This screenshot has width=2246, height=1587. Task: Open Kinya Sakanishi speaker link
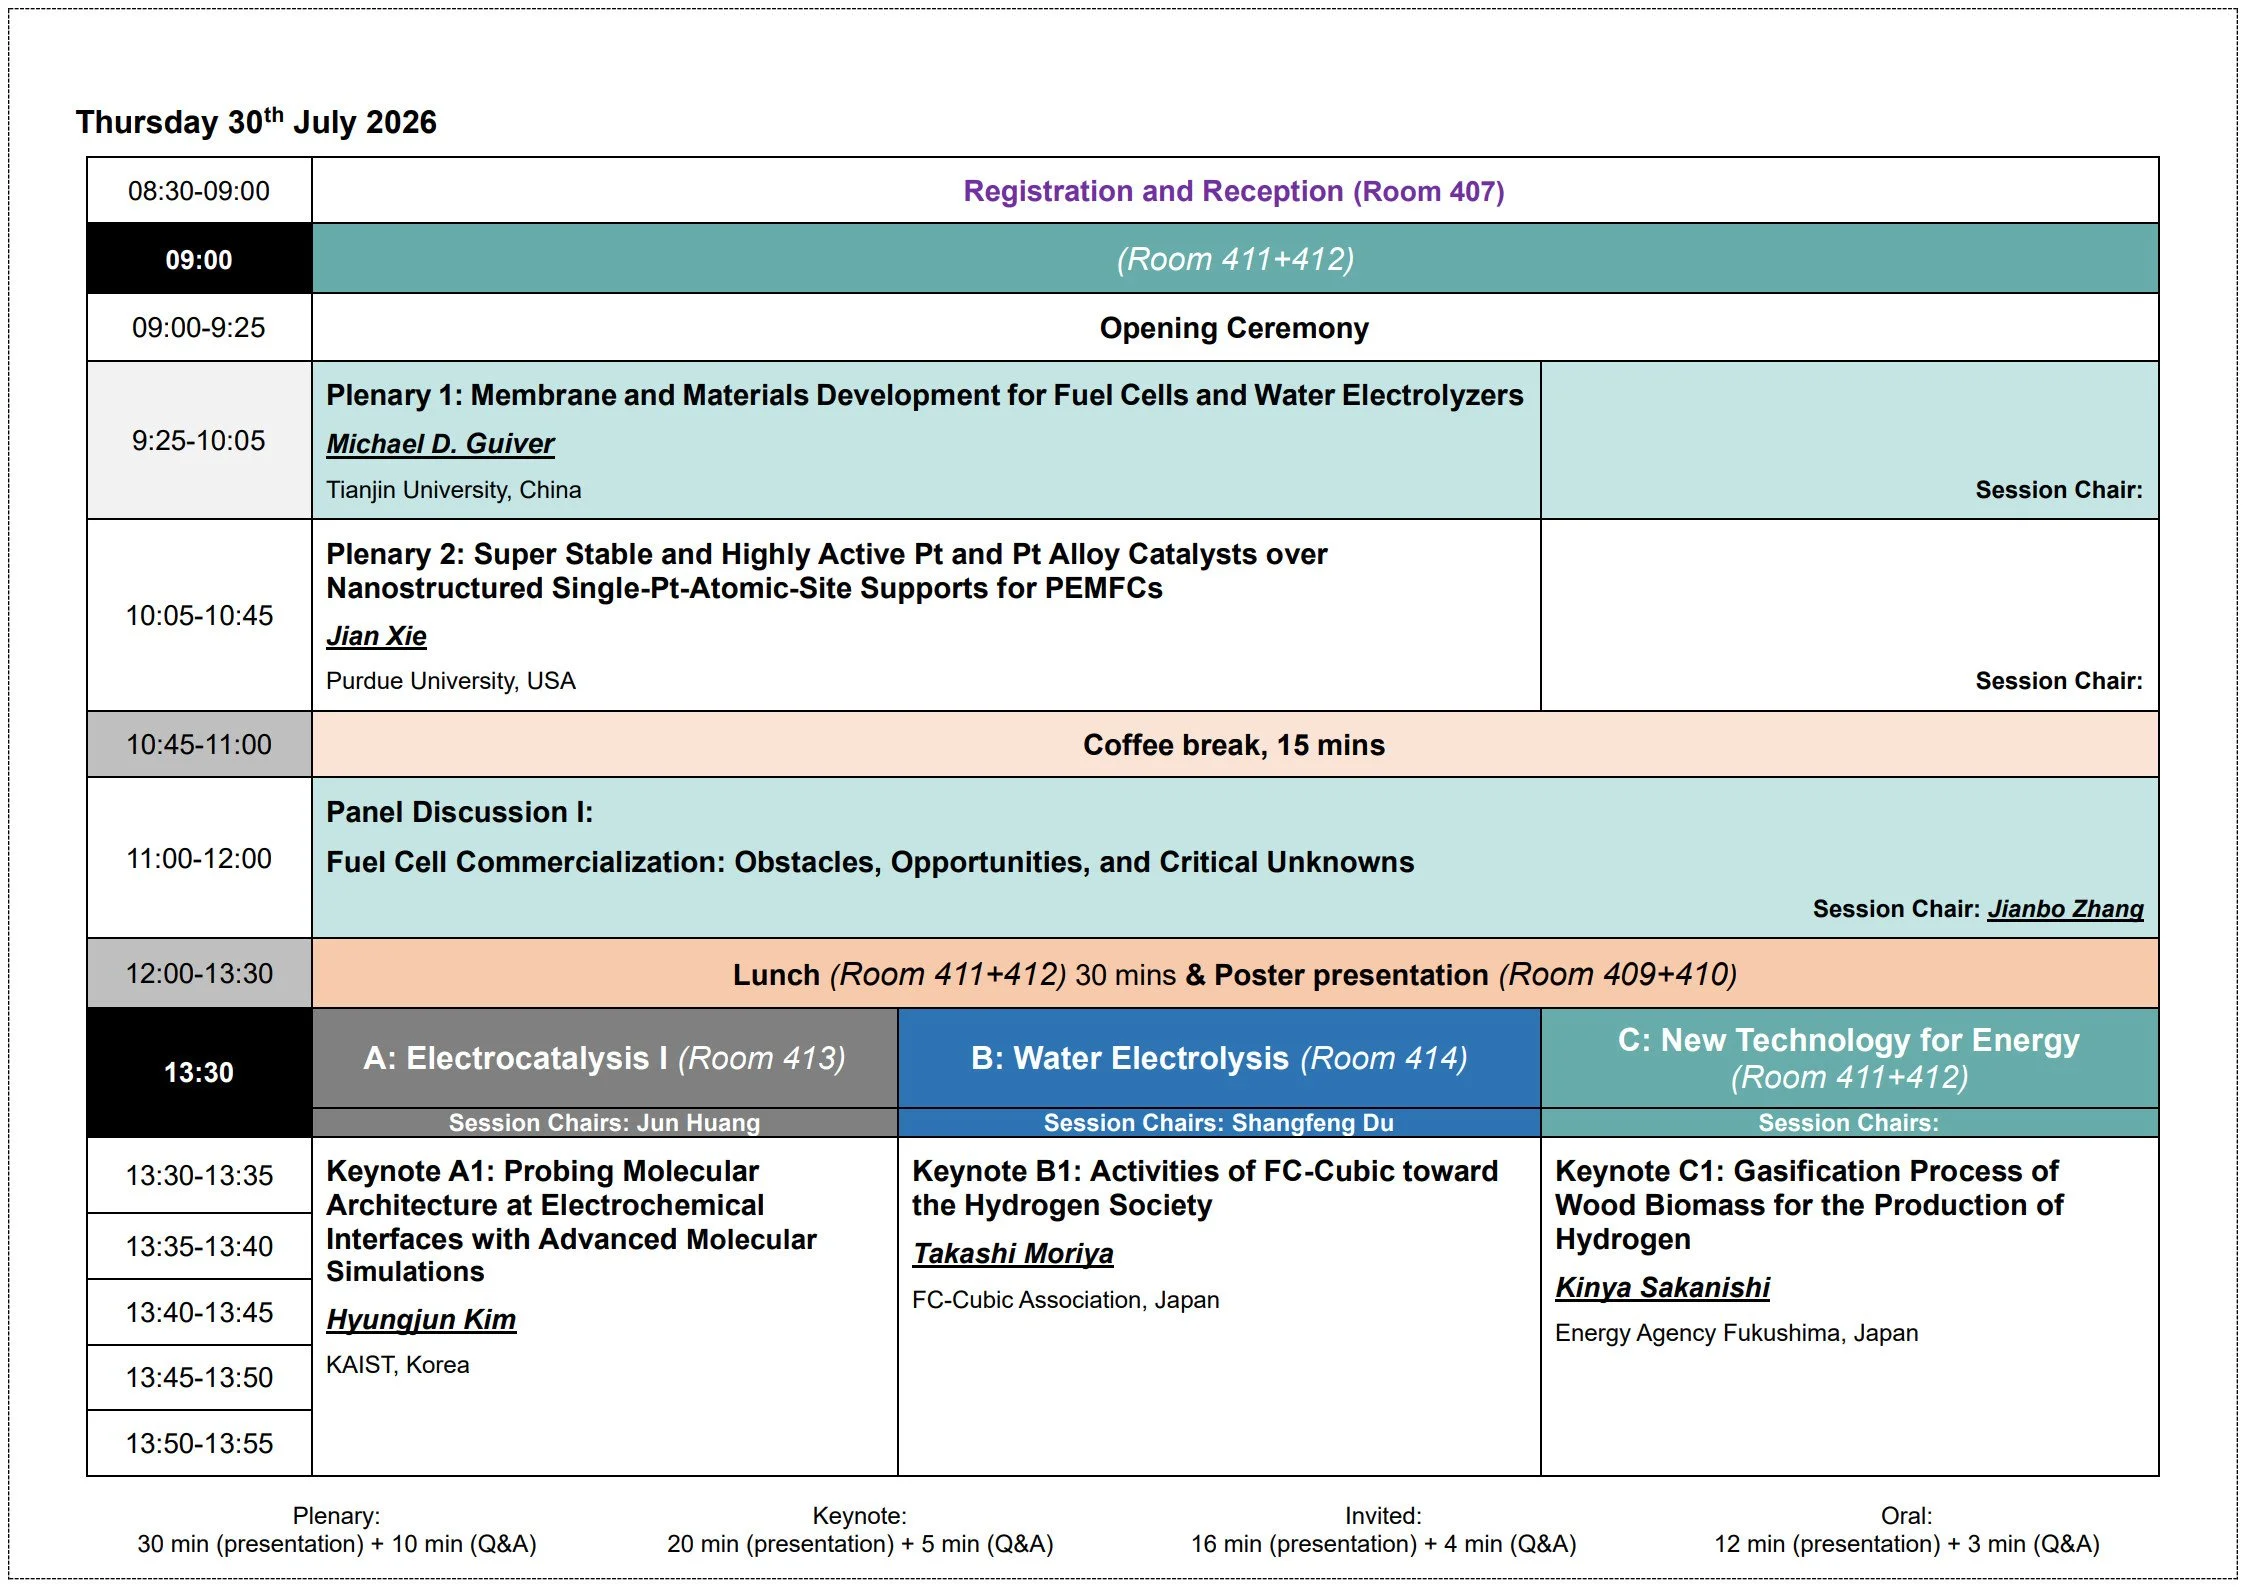(x=1662, y=1288)
